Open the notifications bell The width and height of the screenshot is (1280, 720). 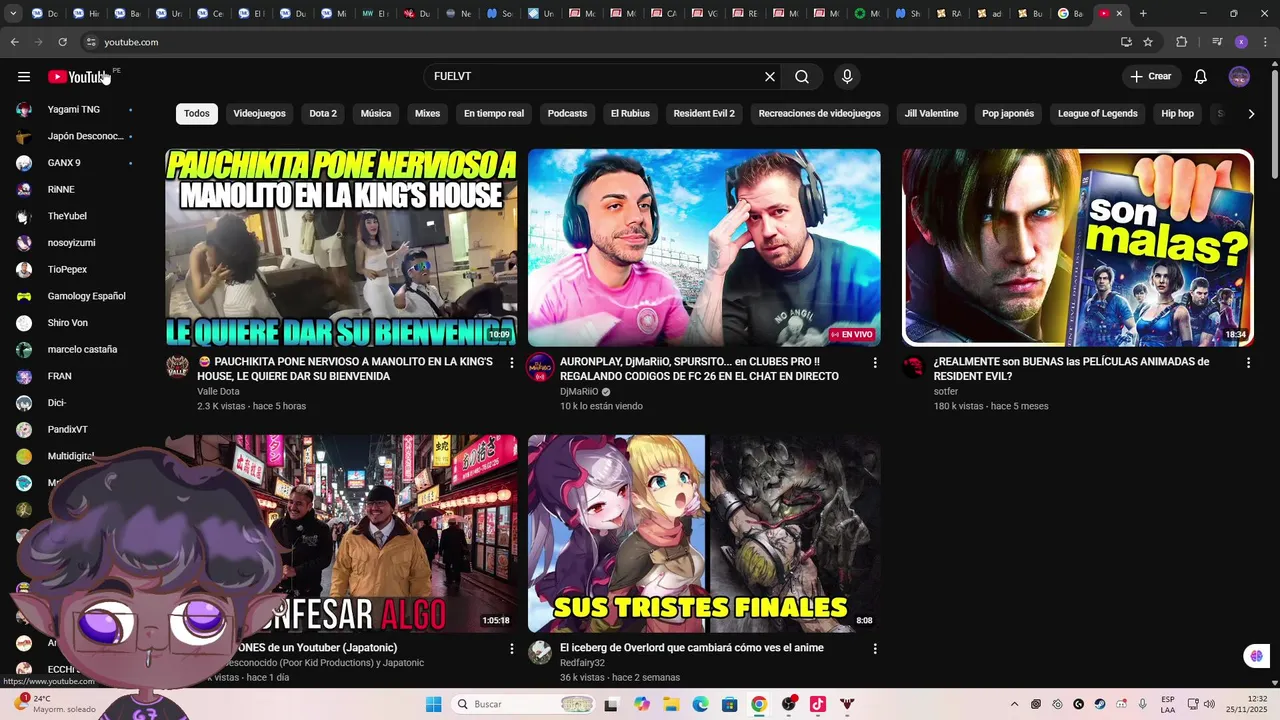point(1201,77)
